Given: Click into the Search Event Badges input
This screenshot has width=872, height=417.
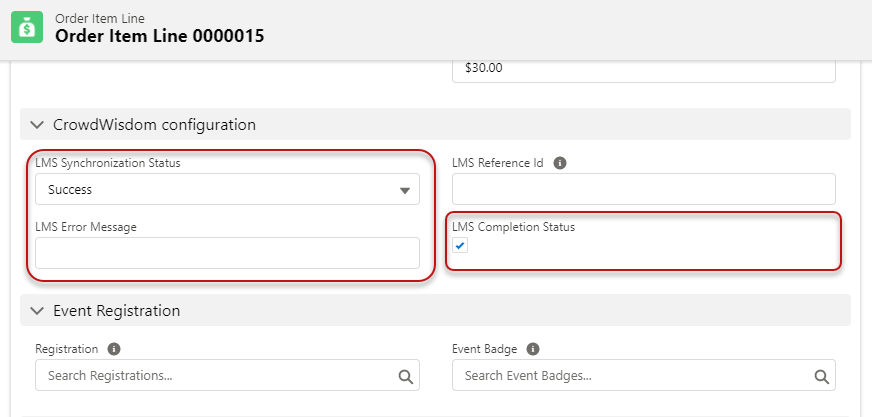Looking at the screenshot, I should [632, 376].
